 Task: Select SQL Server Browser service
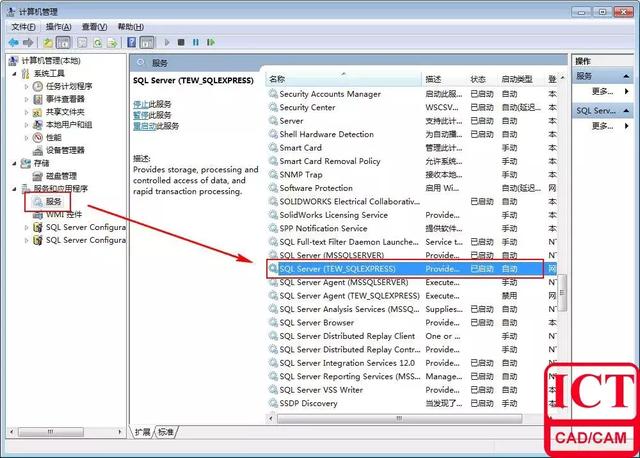point(412,322)
